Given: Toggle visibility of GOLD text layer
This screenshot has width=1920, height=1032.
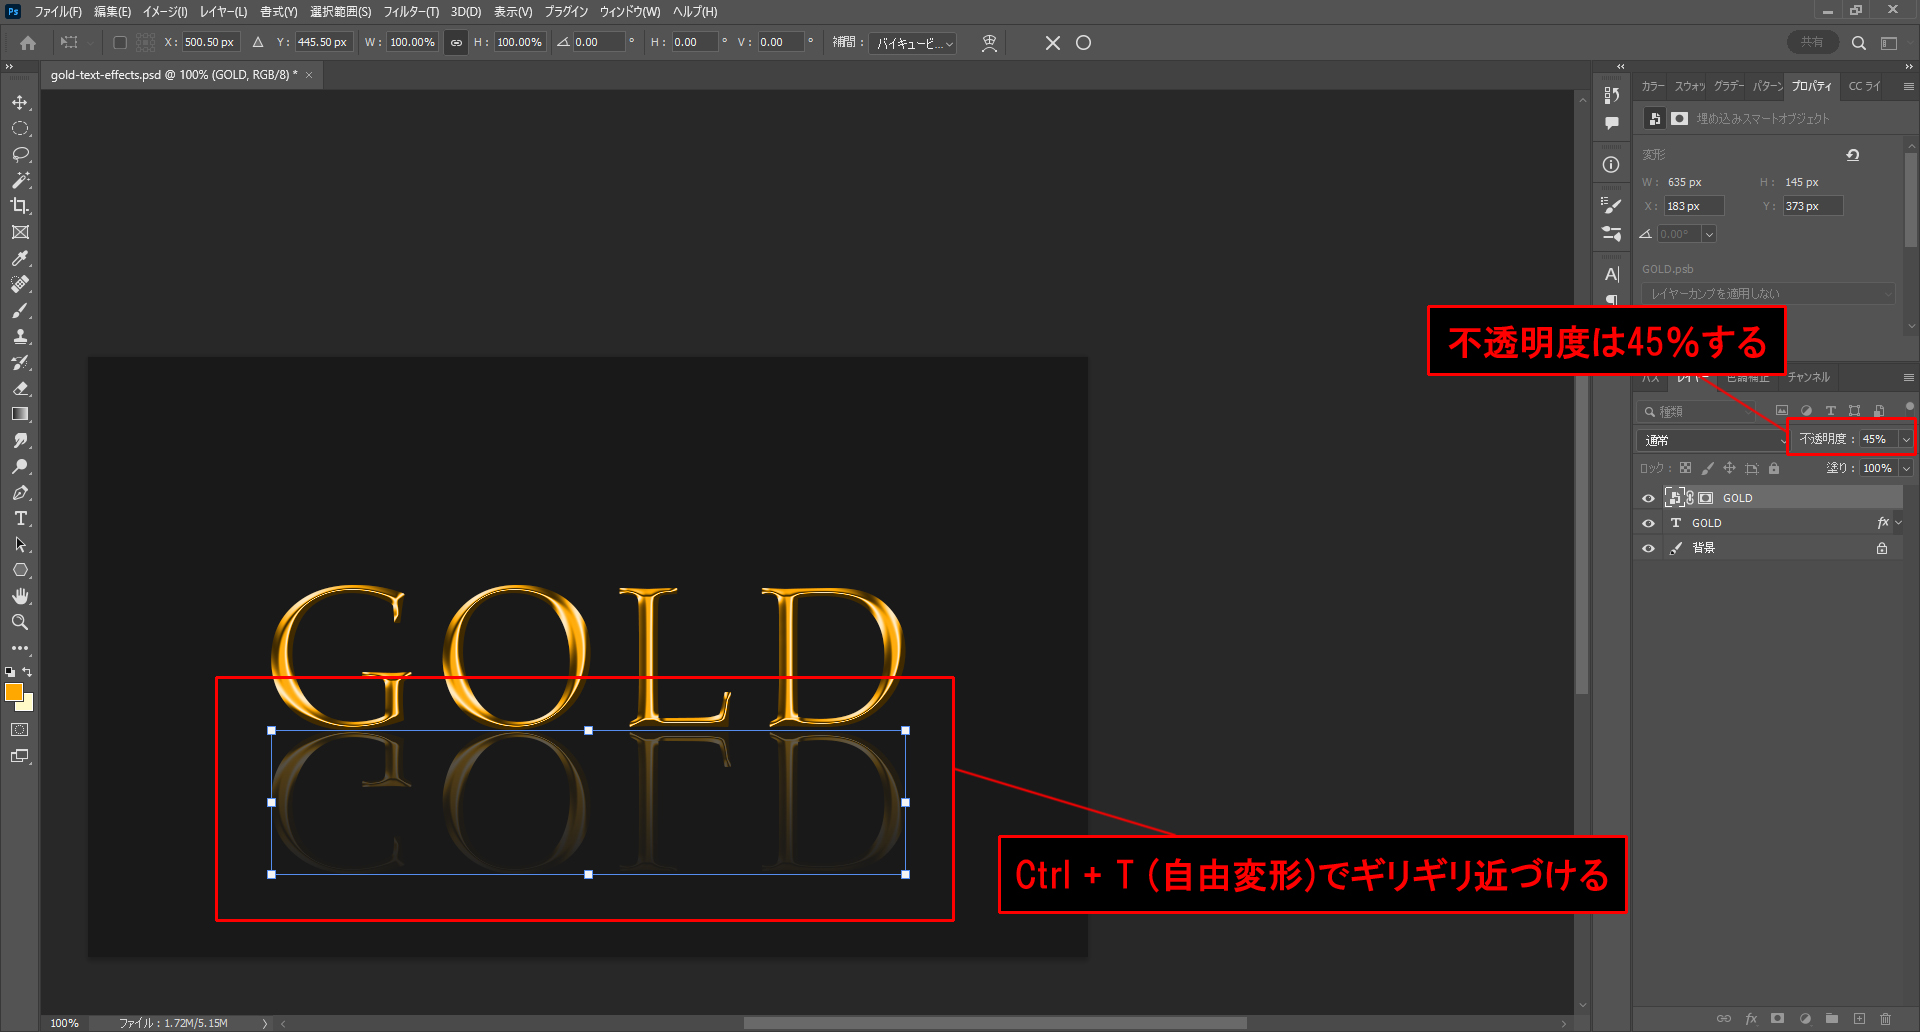Looking at the screenshot, I should [x=1648, y=523].
